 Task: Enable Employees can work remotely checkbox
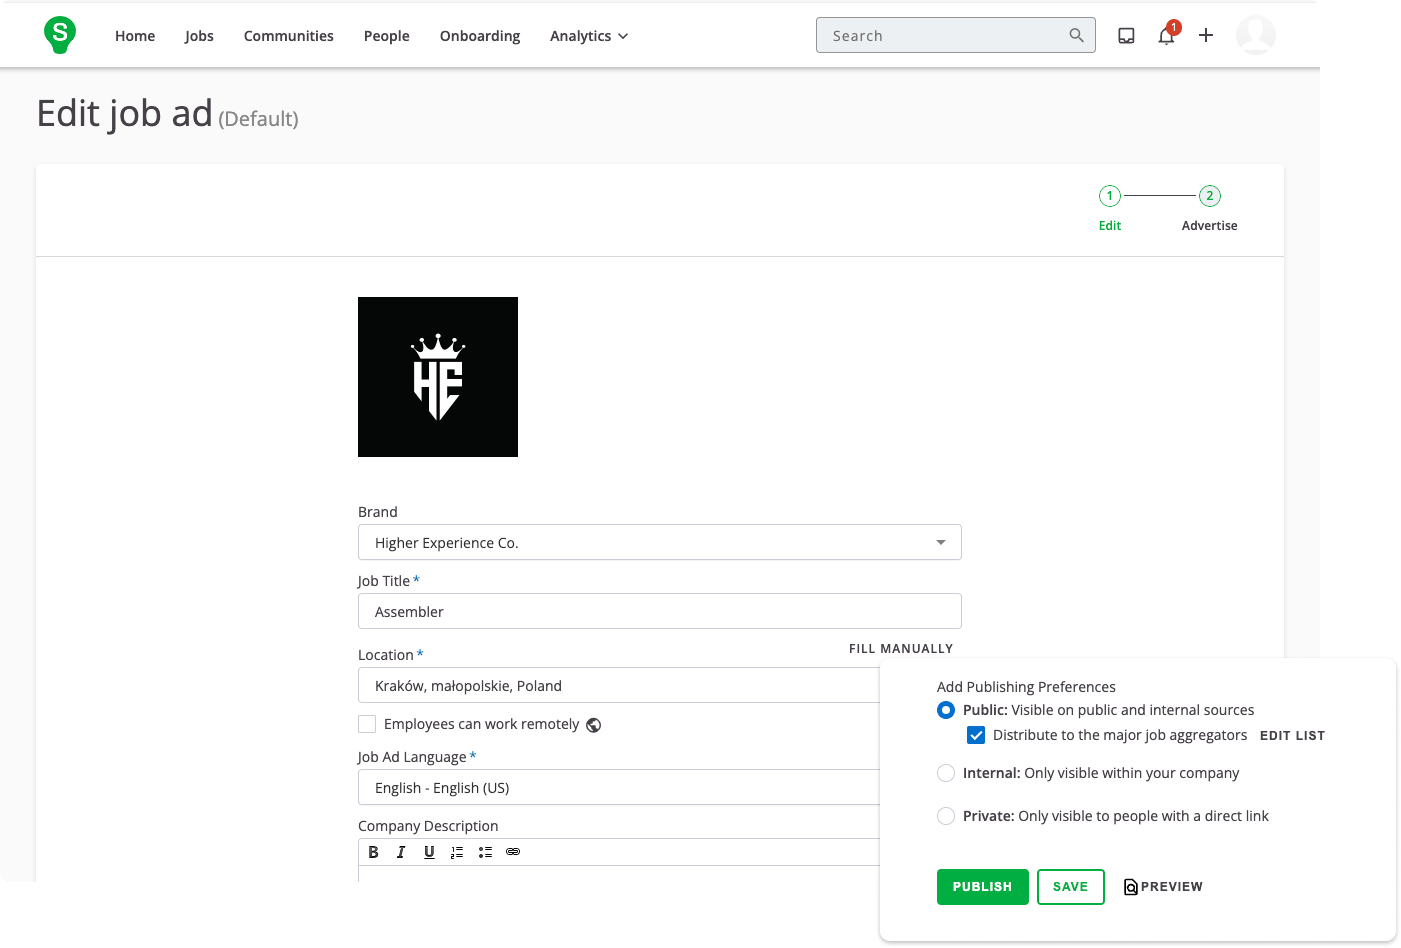pos(367,724)
